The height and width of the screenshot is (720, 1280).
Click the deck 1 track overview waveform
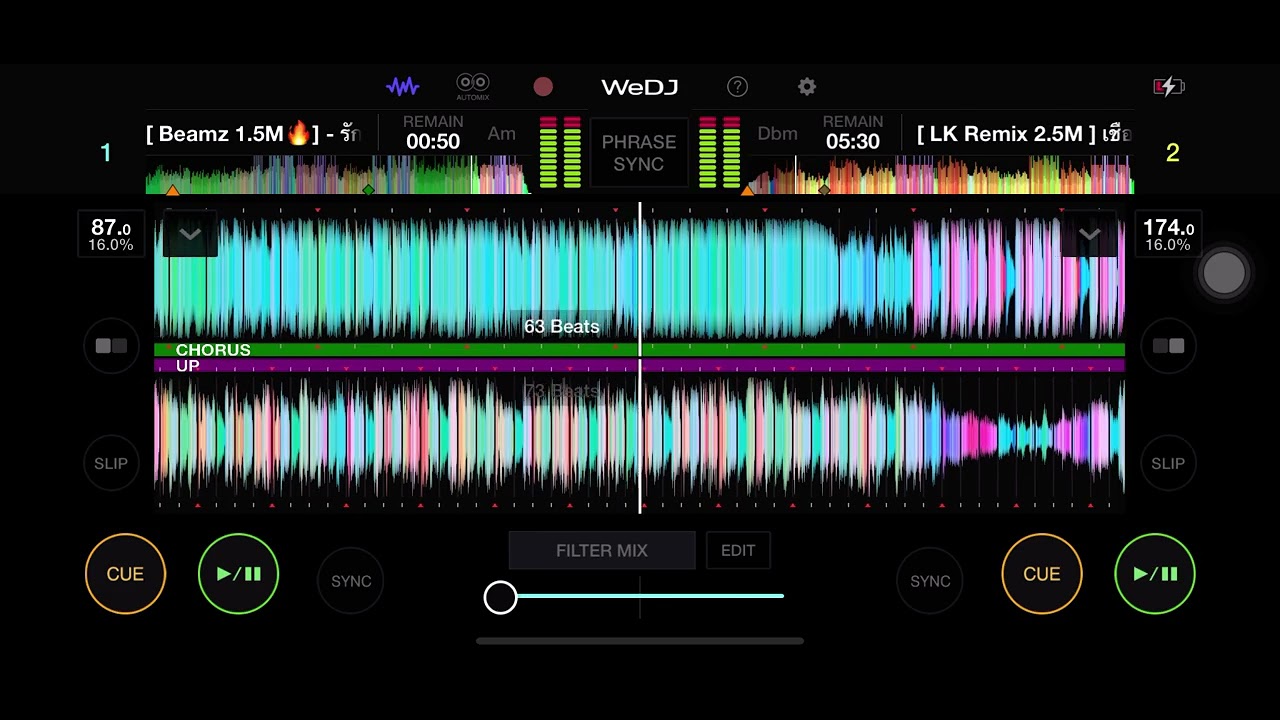tap(336, 175)
